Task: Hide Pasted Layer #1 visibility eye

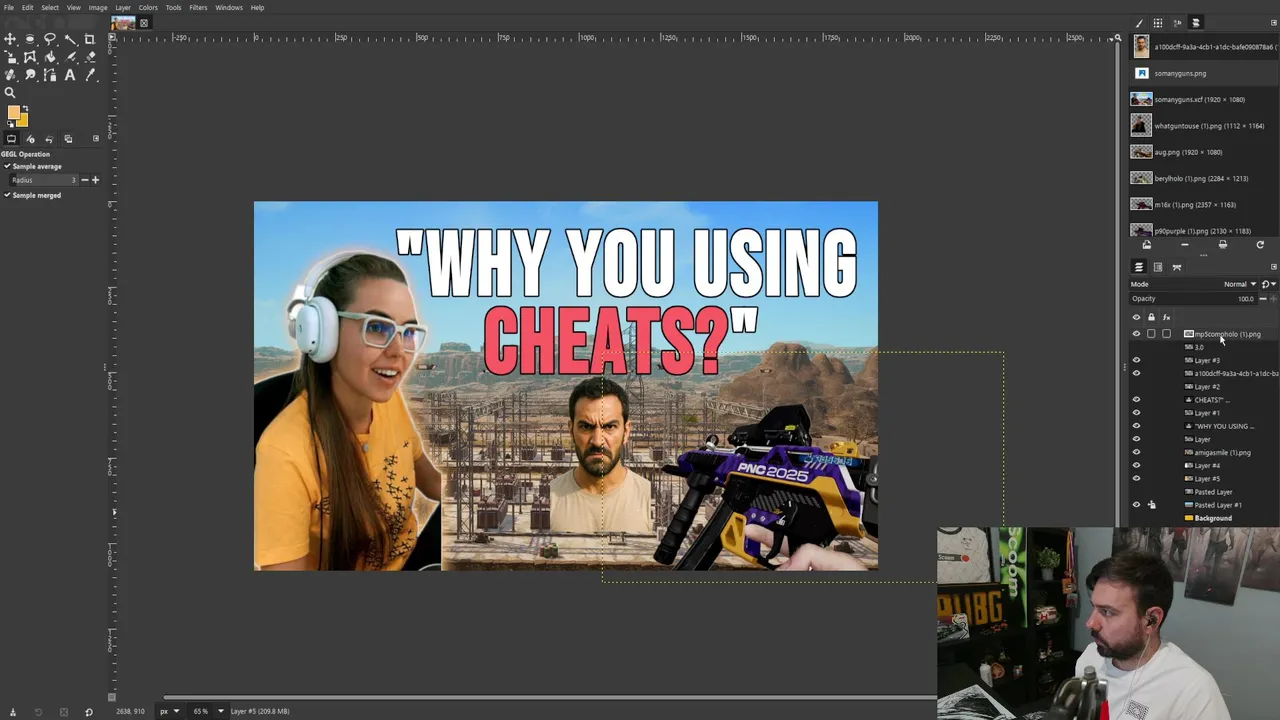Action: (x=1136, y=505)
